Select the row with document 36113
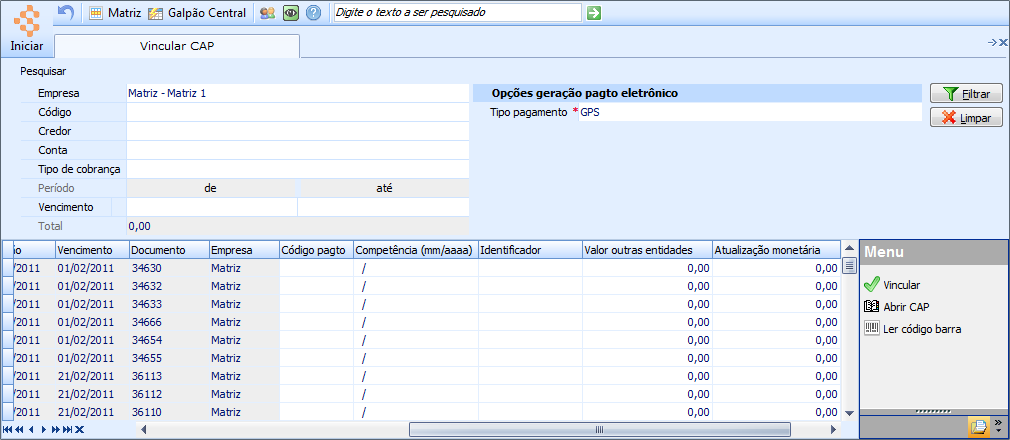The width and height of the screenshot is (1010, 440). pos(422,376)
